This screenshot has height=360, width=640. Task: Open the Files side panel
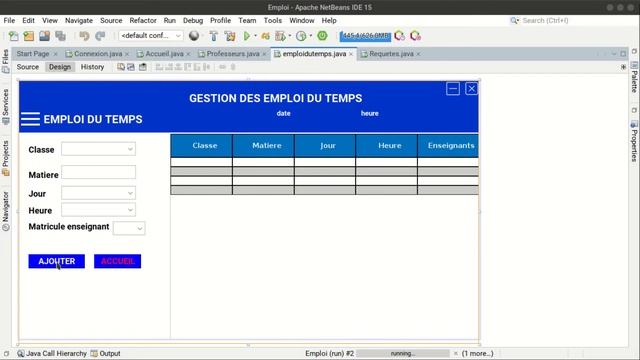pyautogui.click(x=5, y=61)
